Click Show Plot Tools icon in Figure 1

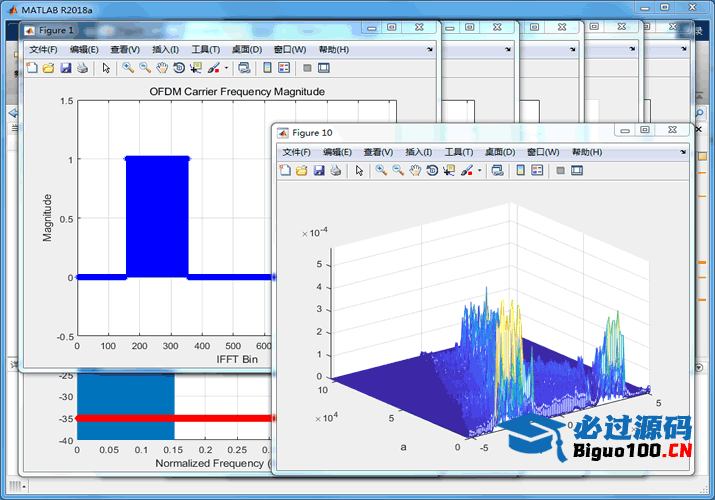click(x=324, y=68)
